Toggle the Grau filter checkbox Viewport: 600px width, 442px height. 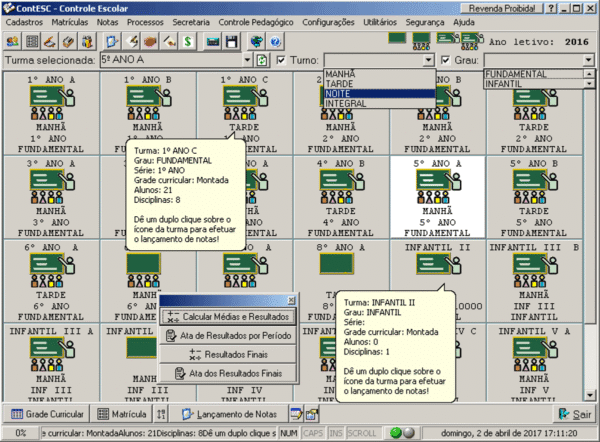pos(446,61)
